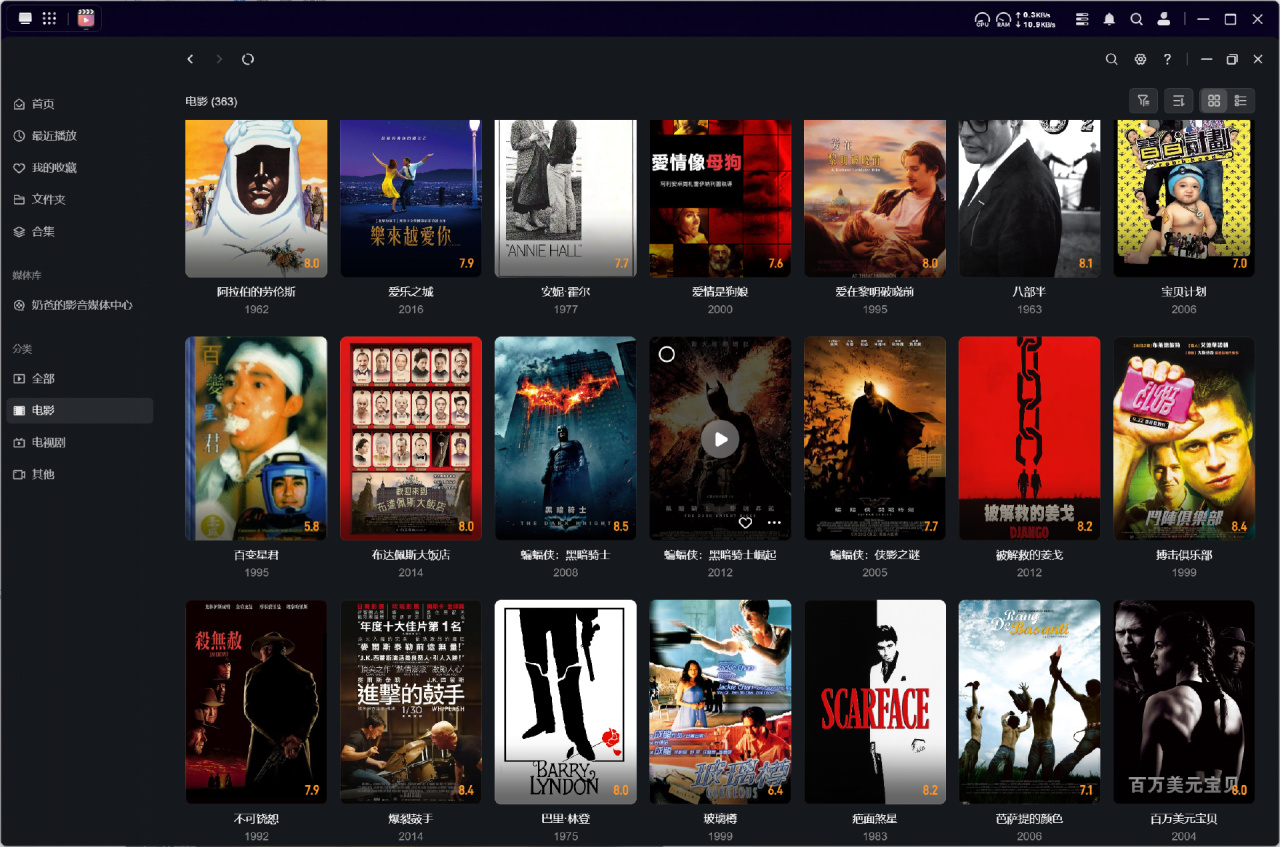
Task: Open the 玻璃樽 poster
Action: pos(720,702)
